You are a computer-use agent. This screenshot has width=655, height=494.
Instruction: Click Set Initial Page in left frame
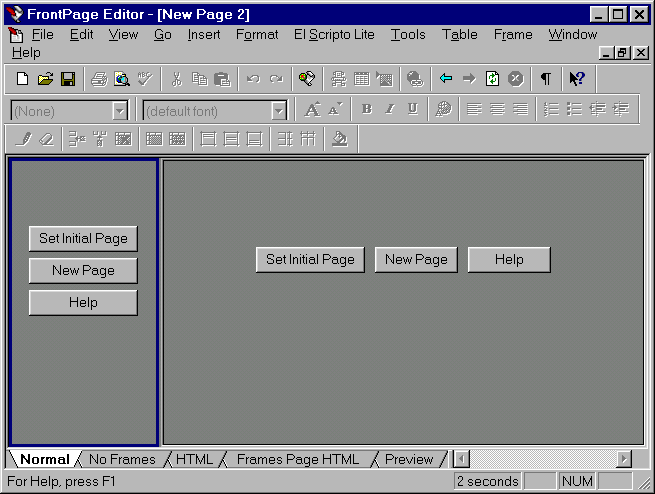coord(83,239)
